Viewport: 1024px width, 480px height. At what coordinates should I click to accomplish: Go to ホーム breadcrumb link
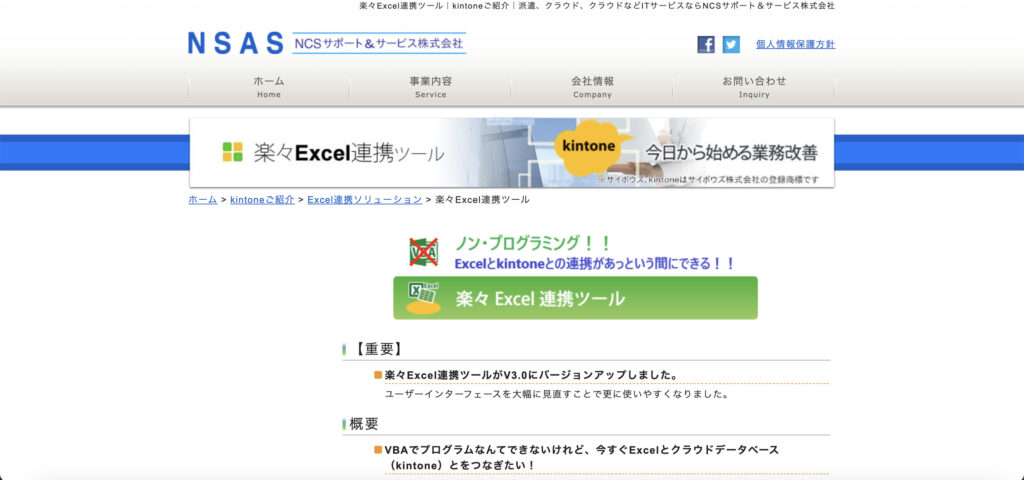pyautogui.click(x=202, y=200)
